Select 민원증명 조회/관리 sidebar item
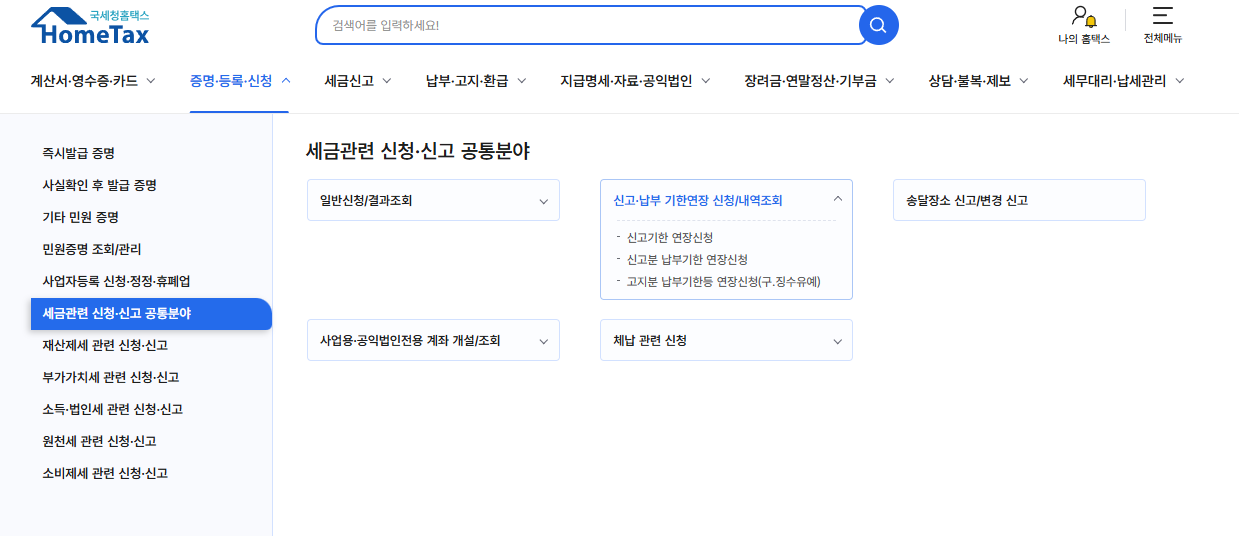Screen dimensions: 1239x536 (92, 249)
